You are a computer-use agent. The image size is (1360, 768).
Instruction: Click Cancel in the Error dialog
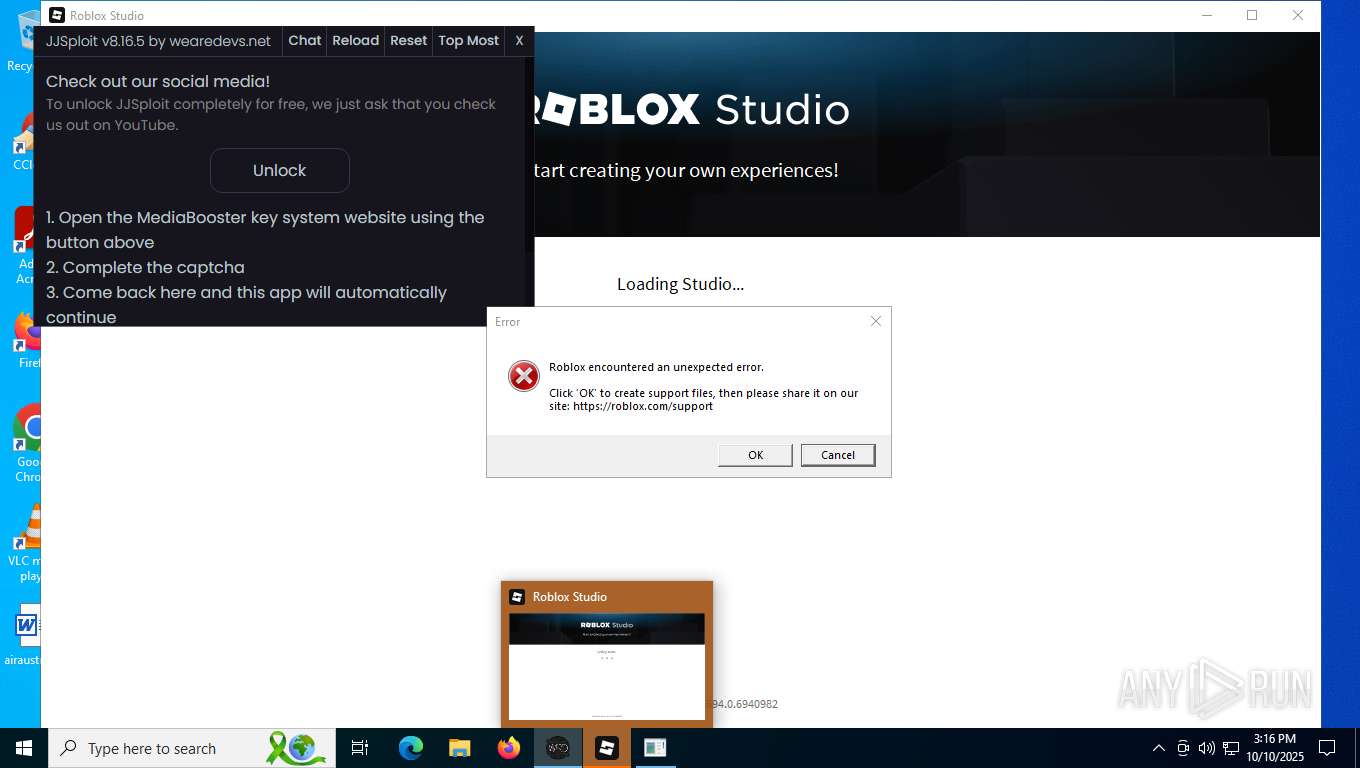tap(838, 455)
